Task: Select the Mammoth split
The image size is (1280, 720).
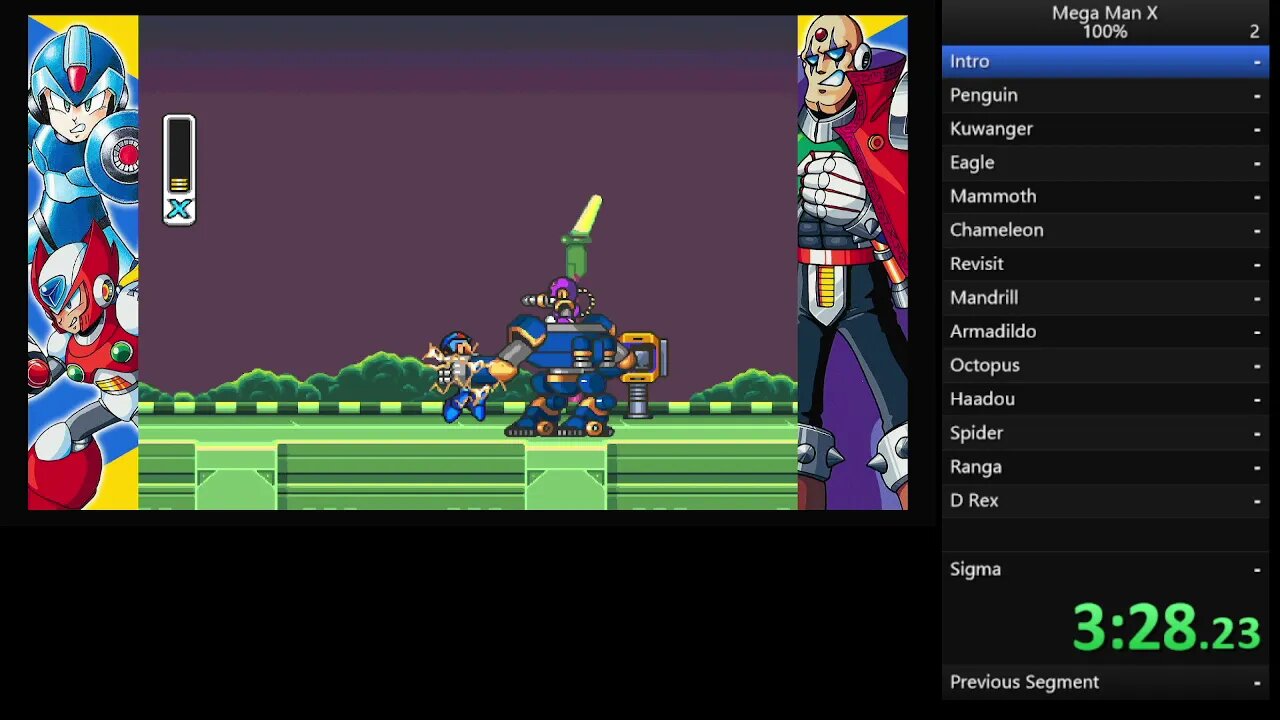Action: [1105, 197]
